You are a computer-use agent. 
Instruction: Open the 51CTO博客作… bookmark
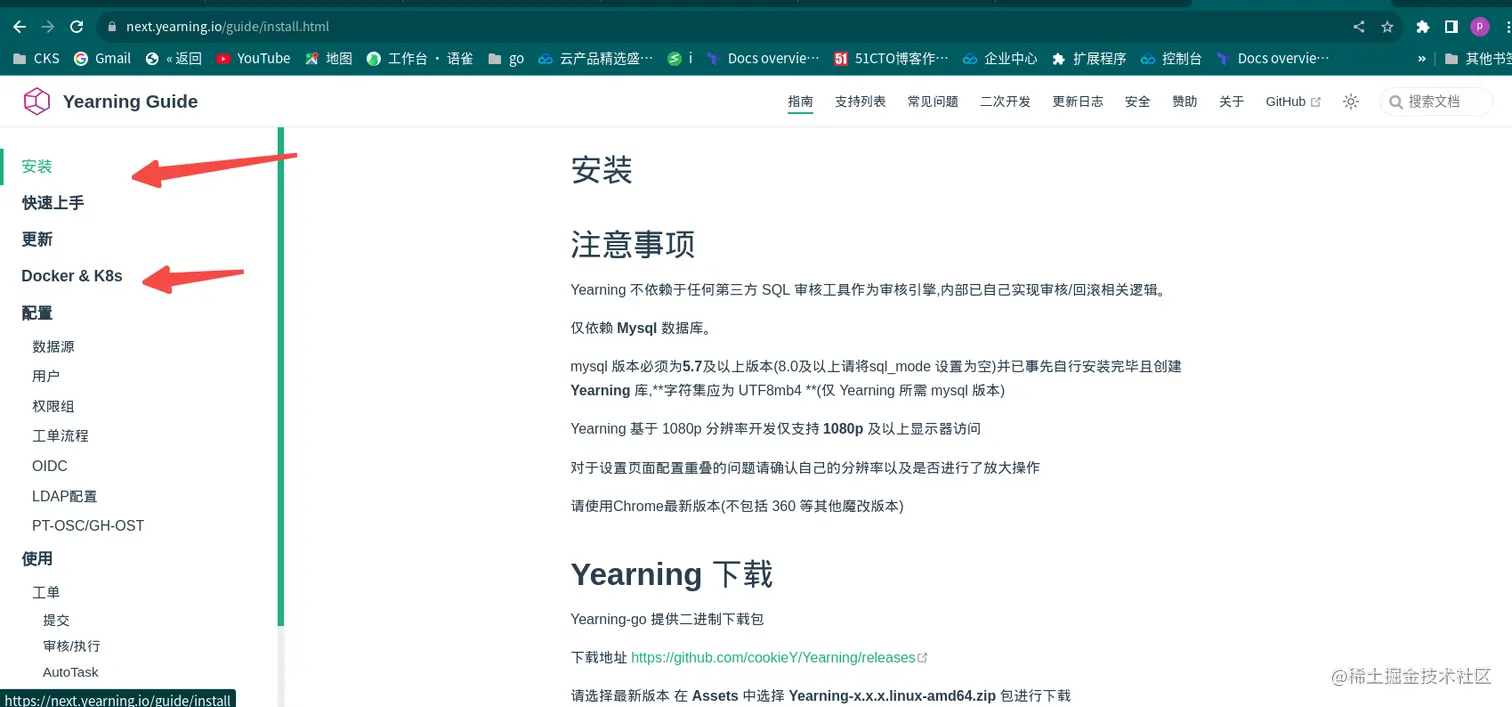(891, 59)
